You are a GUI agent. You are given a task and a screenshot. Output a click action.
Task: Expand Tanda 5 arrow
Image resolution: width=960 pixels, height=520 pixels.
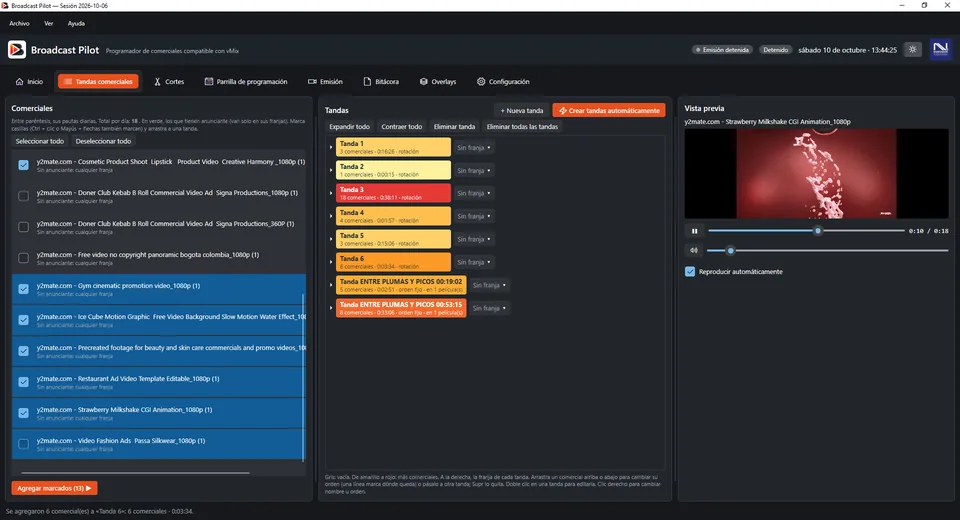[331, 239]
